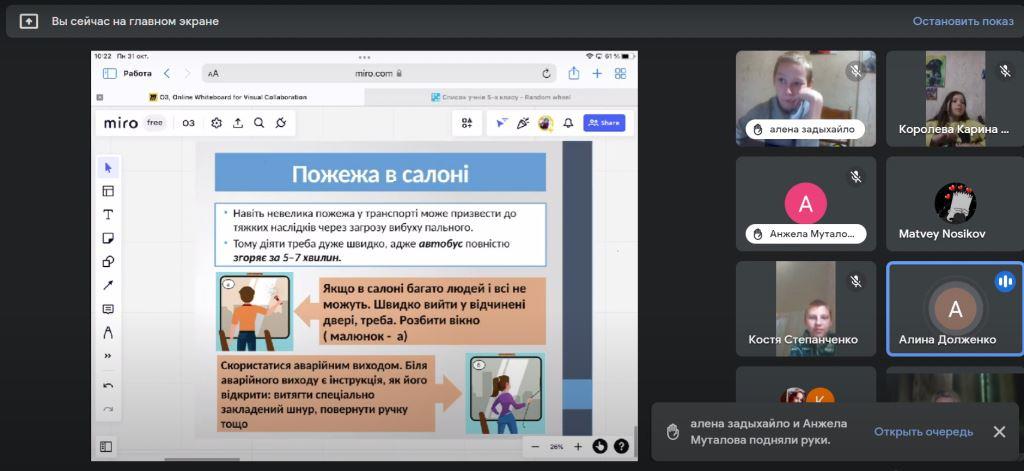Switch to the 'Random wheel' tab
This screenshot has width=1024, height=471.
pos(501,97)
